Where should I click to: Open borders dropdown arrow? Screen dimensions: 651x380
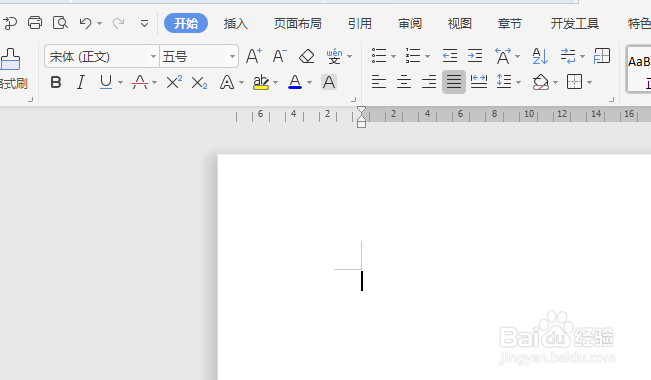[590, 83]
